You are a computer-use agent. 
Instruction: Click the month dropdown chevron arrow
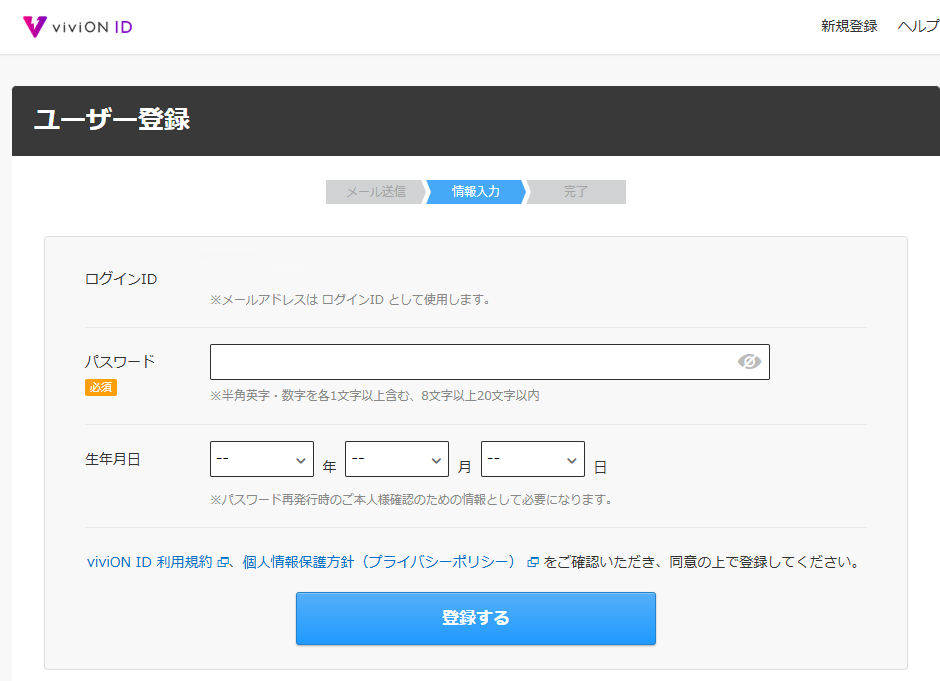point(436,460)
